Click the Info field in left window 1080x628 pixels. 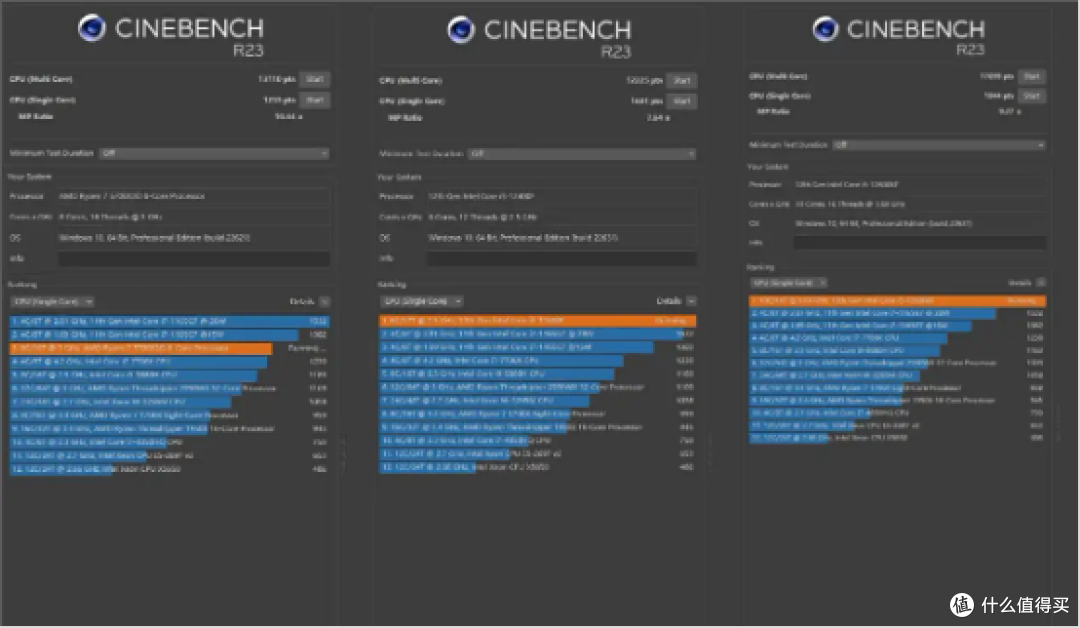click(194, 259)
